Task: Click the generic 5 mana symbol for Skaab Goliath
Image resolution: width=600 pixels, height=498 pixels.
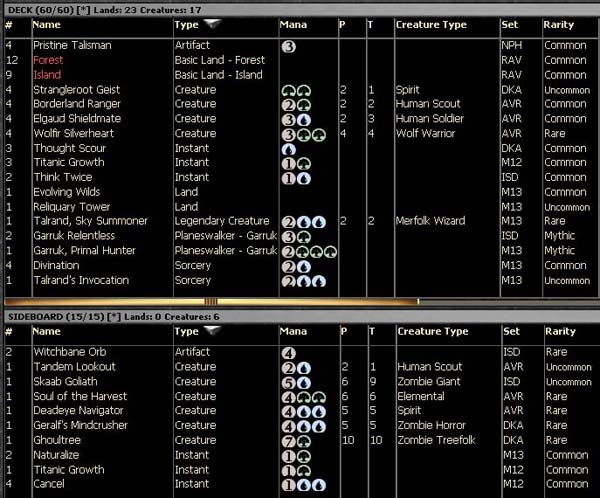Action: tap(289, 383)
